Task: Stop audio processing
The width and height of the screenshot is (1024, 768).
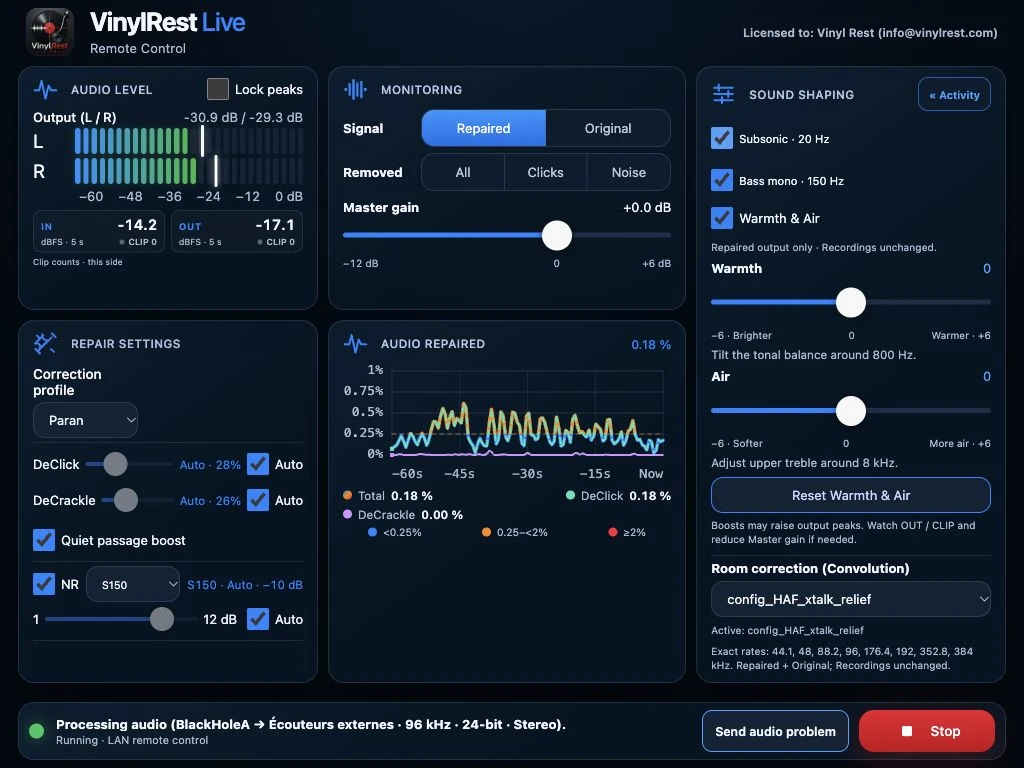Action: 927,731
